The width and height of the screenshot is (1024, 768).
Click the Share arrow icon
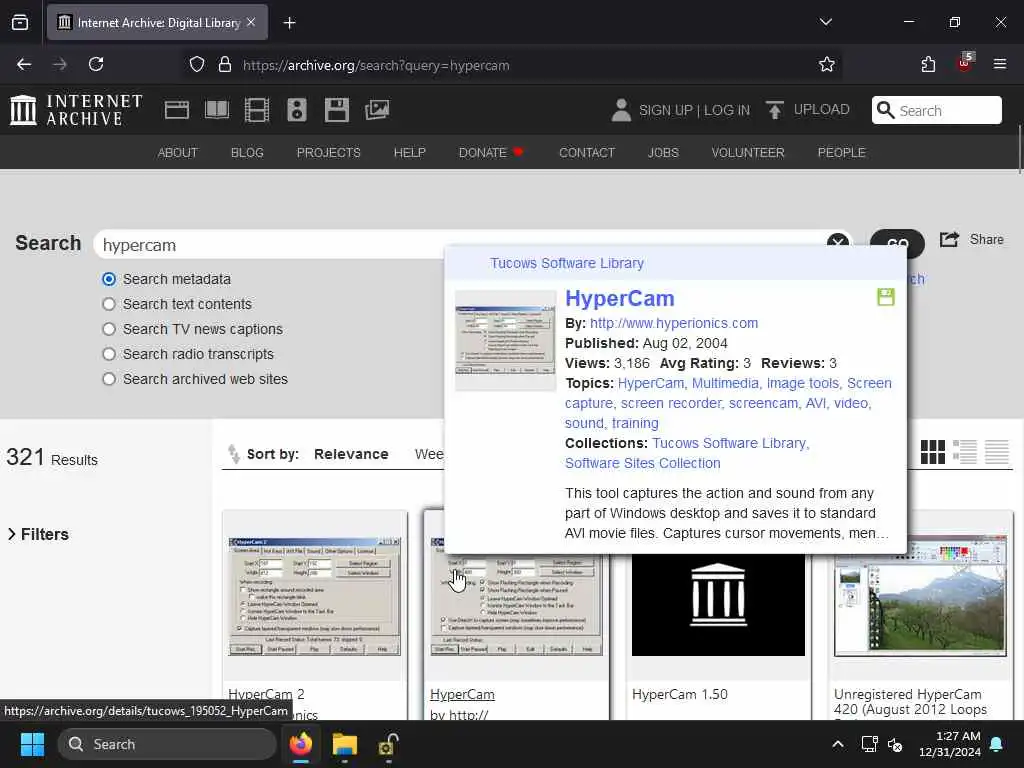pyautogui.click(x=949, y=240)
